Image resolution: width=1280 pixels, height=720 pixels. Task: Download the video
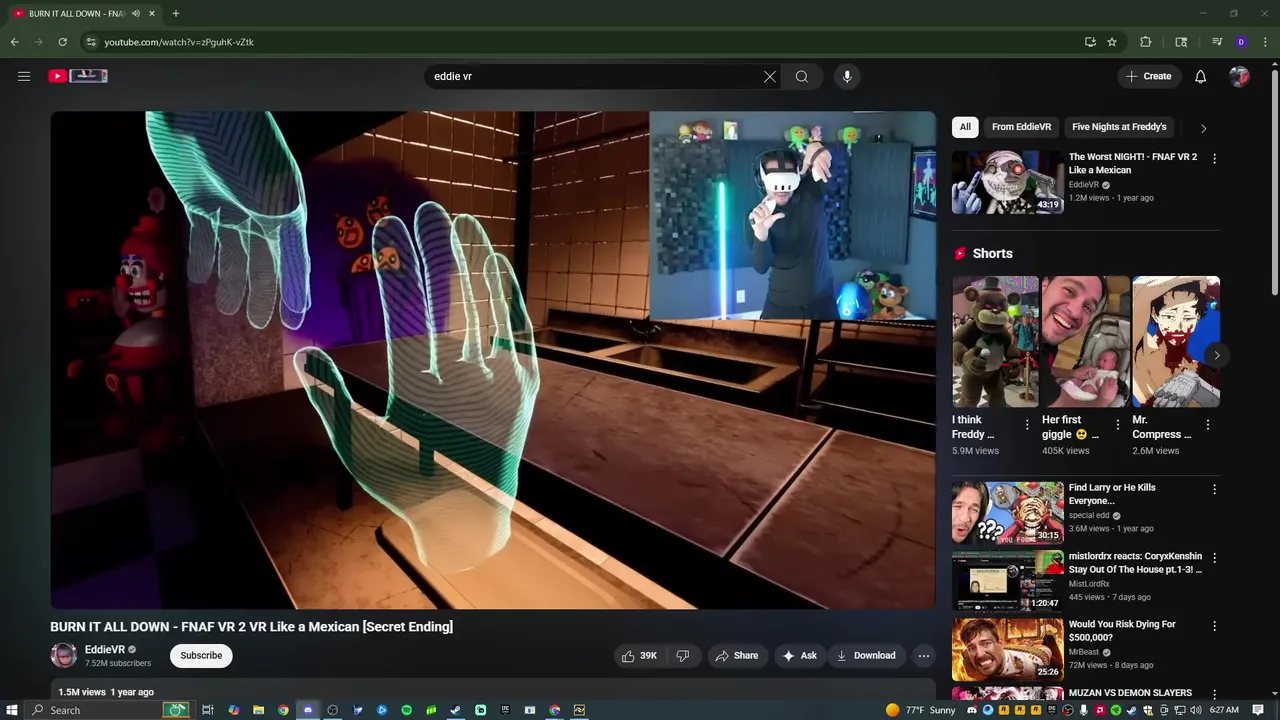pyautogui.click(x=866, y=656)
